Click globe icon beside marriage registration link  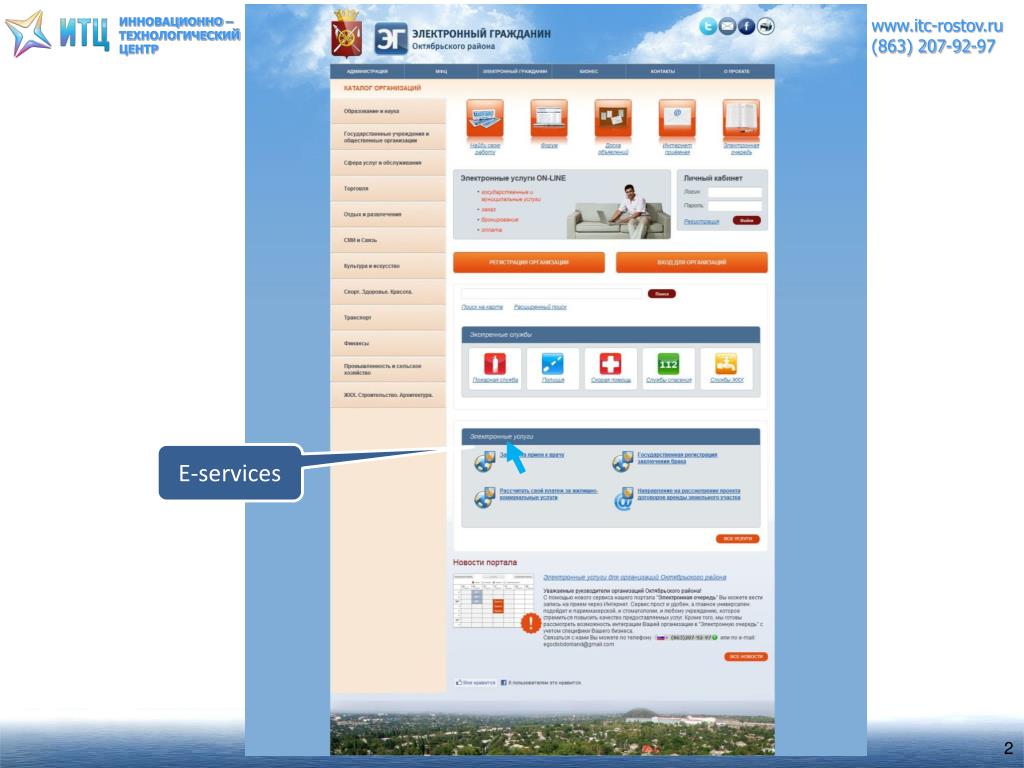tap(622, 461)
